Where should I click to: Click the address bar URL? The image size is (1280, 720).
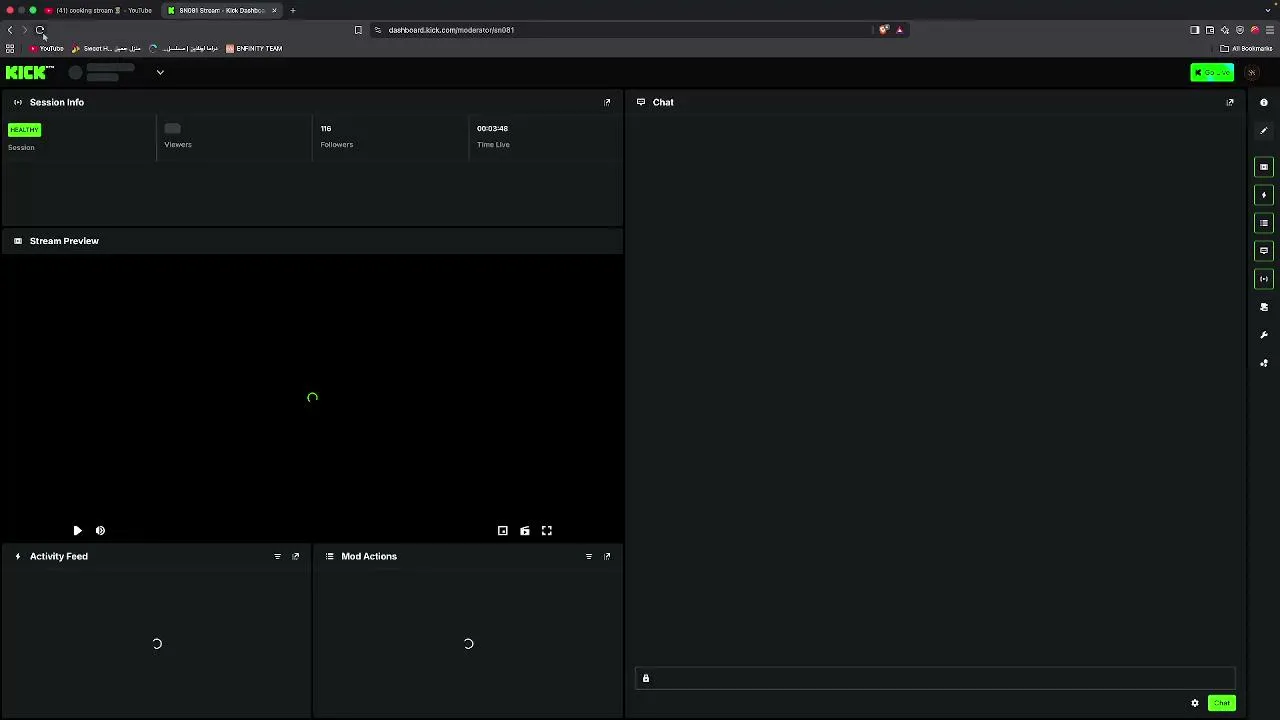(x=451, y=30)
